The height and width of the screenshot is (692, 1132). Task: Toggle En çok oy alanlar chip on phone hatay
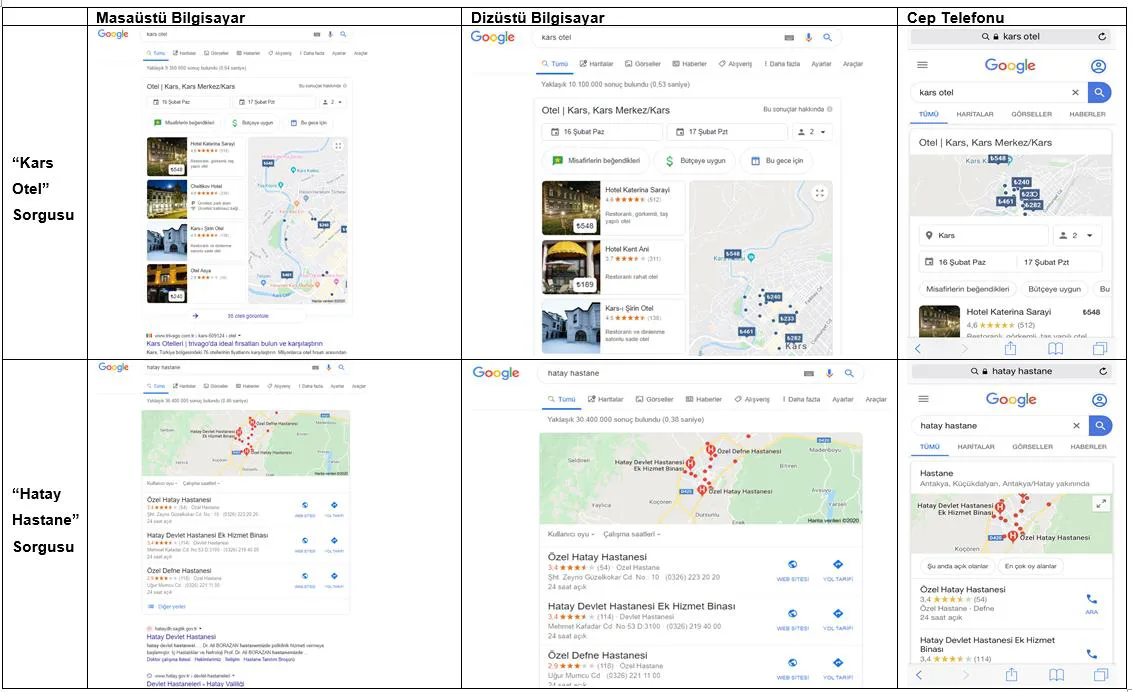1030,566
